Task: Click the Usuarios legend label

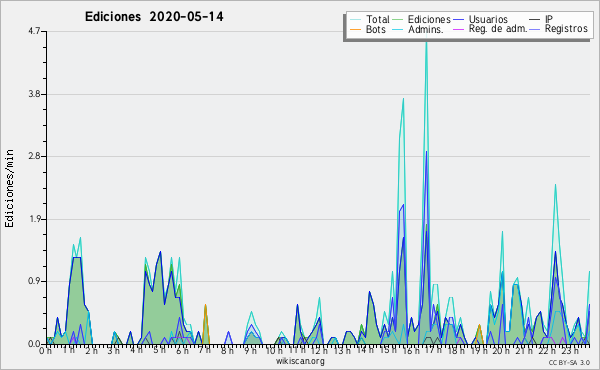Action: (x=488, y=19)
